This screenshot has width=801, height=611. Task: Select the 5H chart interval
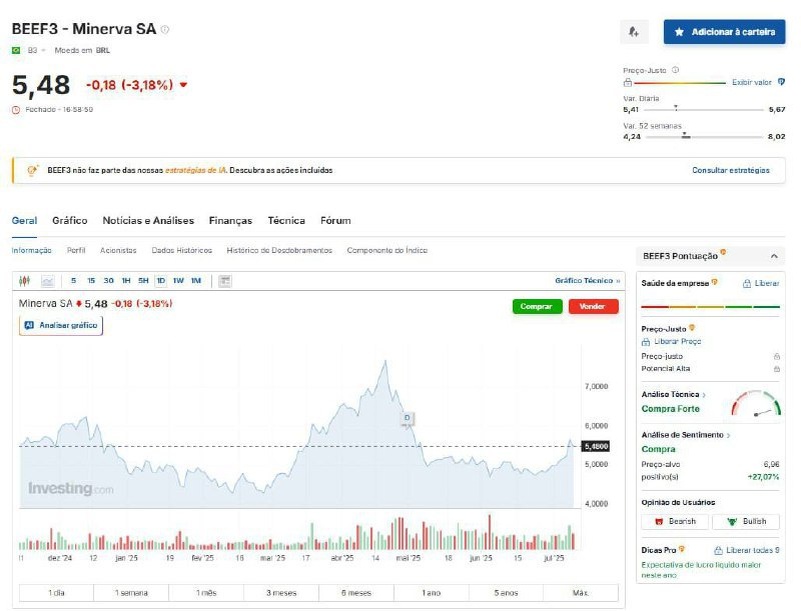(x=144, y=281)
